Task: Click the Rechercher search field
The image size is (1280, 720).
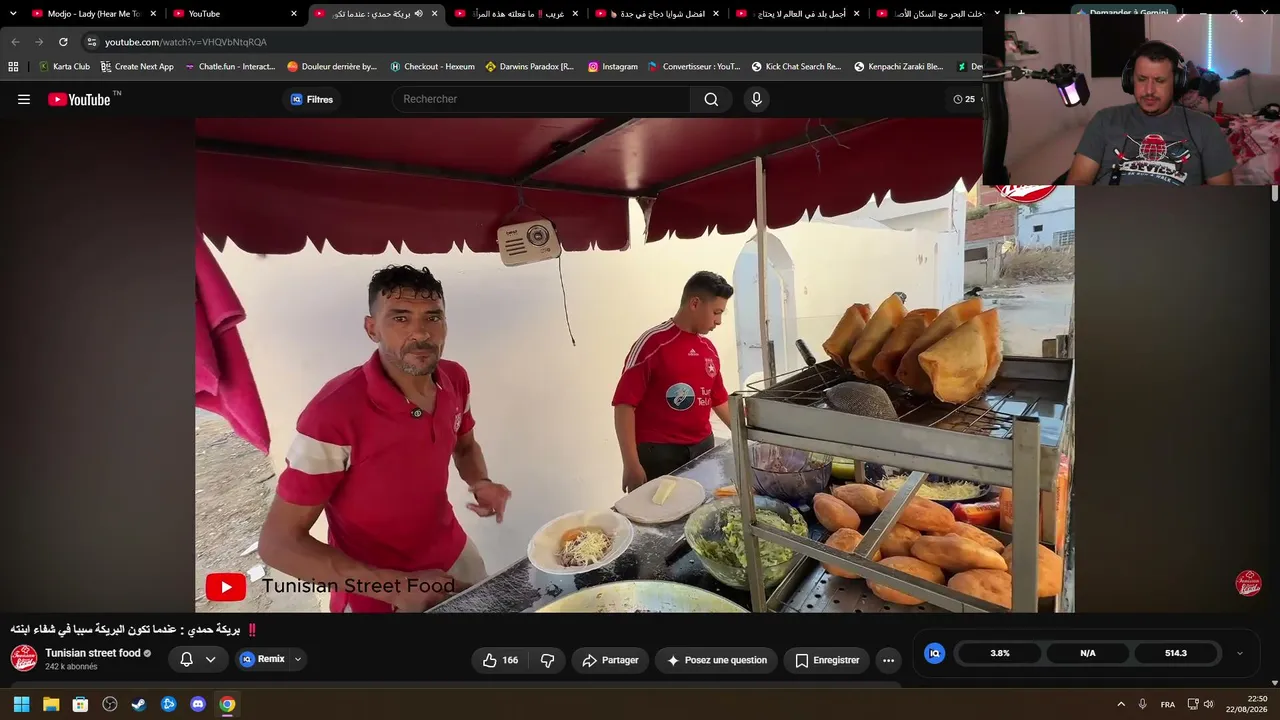Action: click(x=541, y=99)
